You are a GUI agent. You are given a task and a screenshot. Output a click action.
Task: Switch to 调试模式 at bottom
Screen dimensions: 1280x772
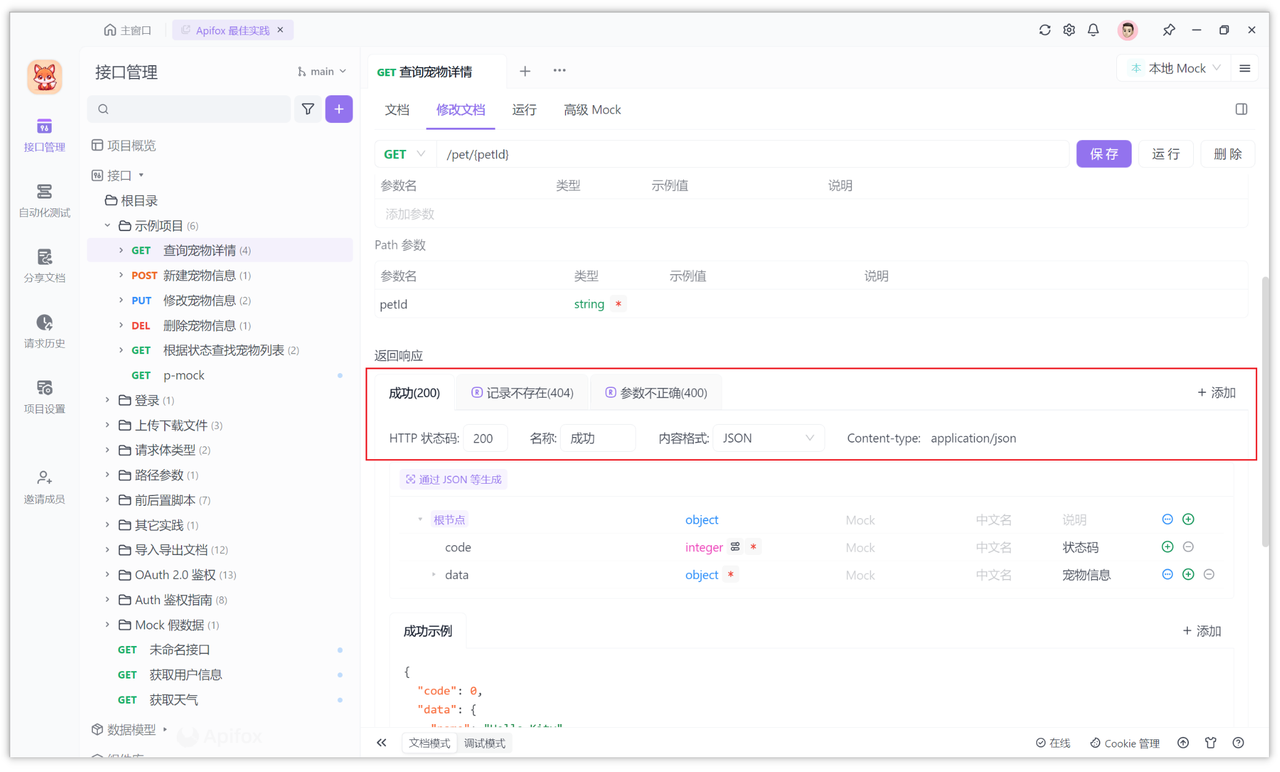[485, 743]
